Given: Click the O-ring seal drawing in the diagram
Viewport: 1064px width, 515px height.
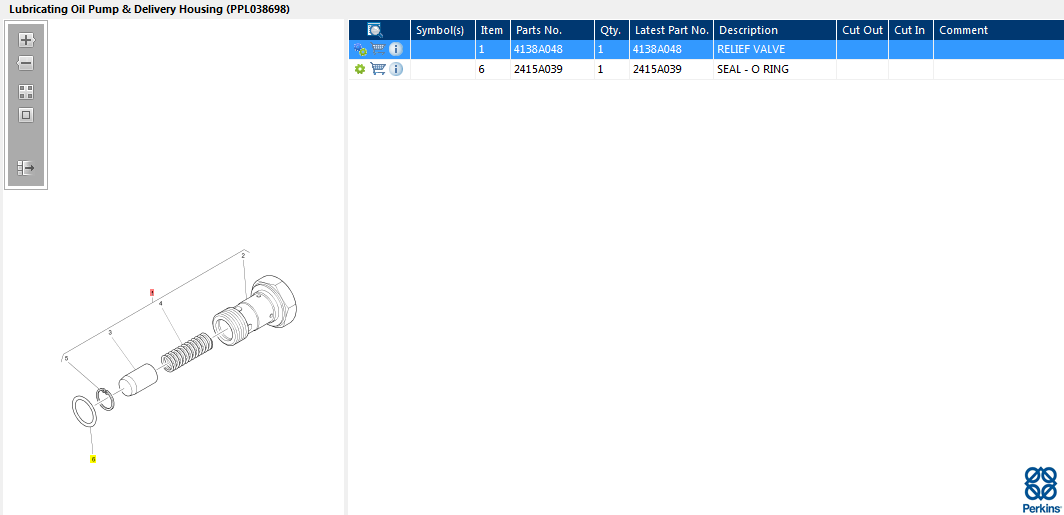Looking at the screenshot, I should (x=84, y=411).
